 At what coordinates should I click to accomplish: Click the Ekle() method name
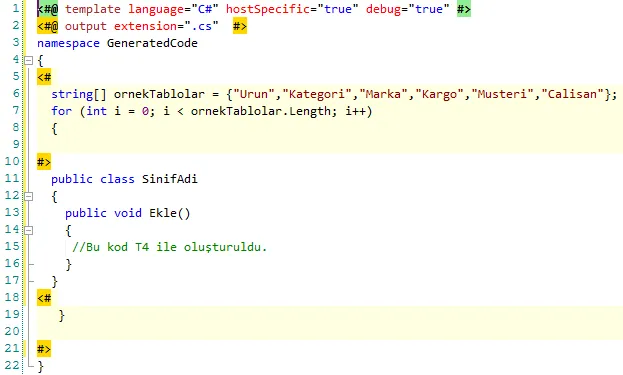coord(170,213)
